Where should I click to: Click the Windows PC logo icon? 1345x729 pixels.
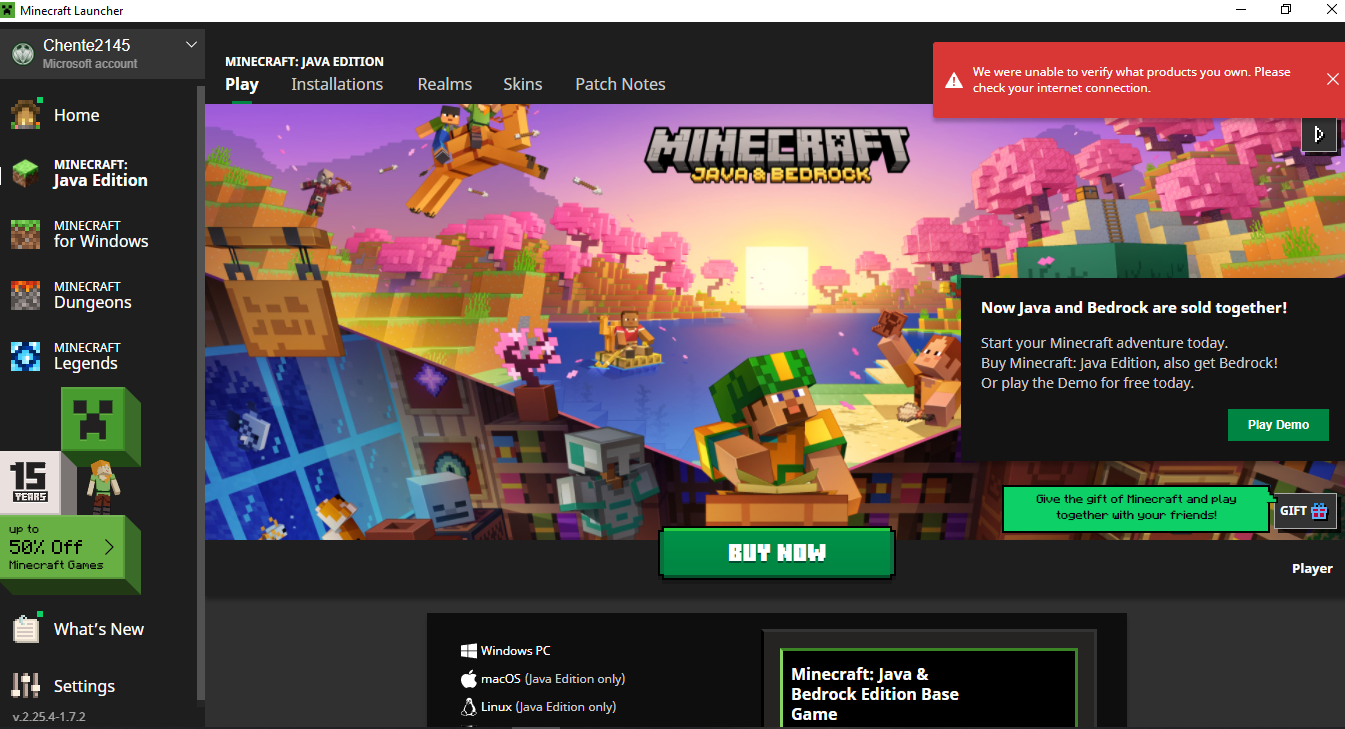pyautogui.click(x=468, y=650)
